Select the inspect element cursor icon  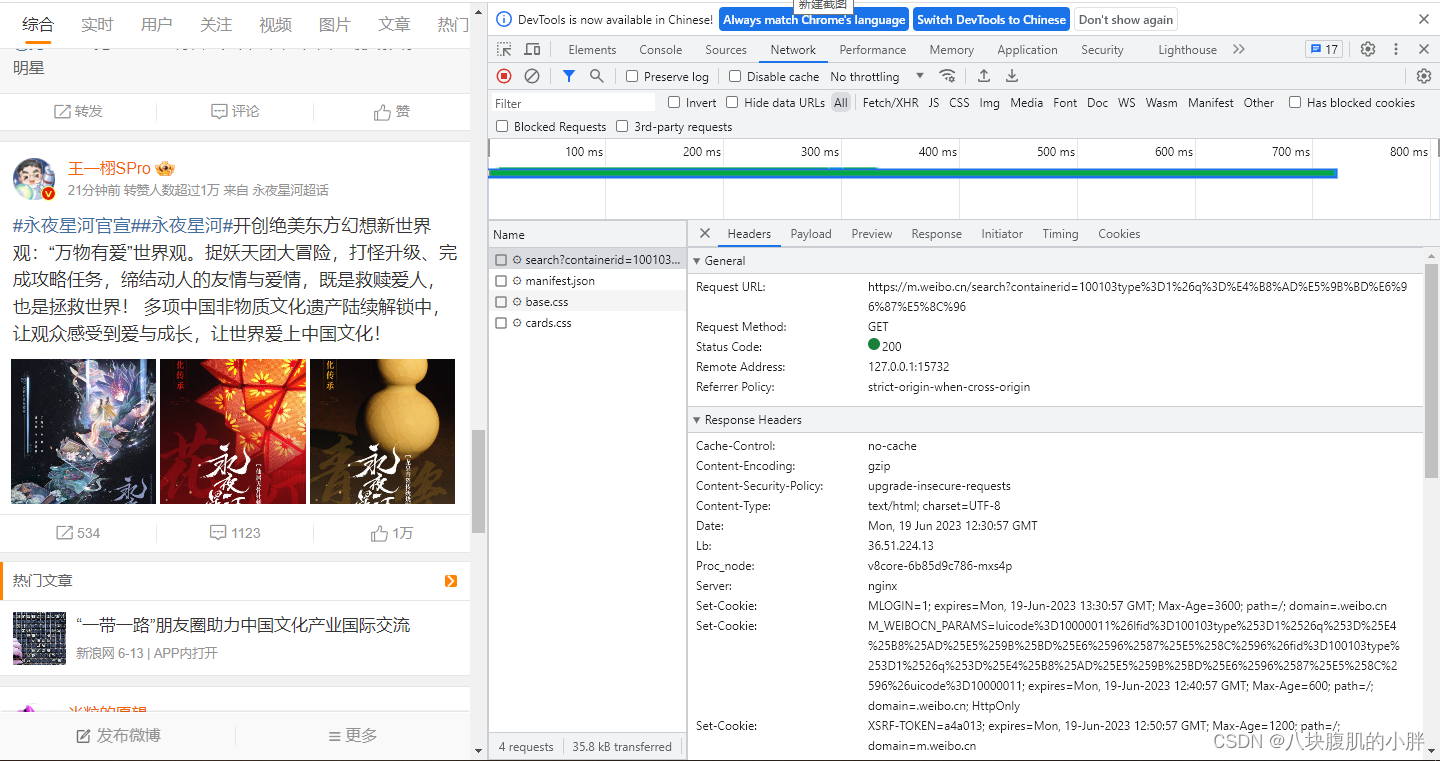tap(504, 49)
